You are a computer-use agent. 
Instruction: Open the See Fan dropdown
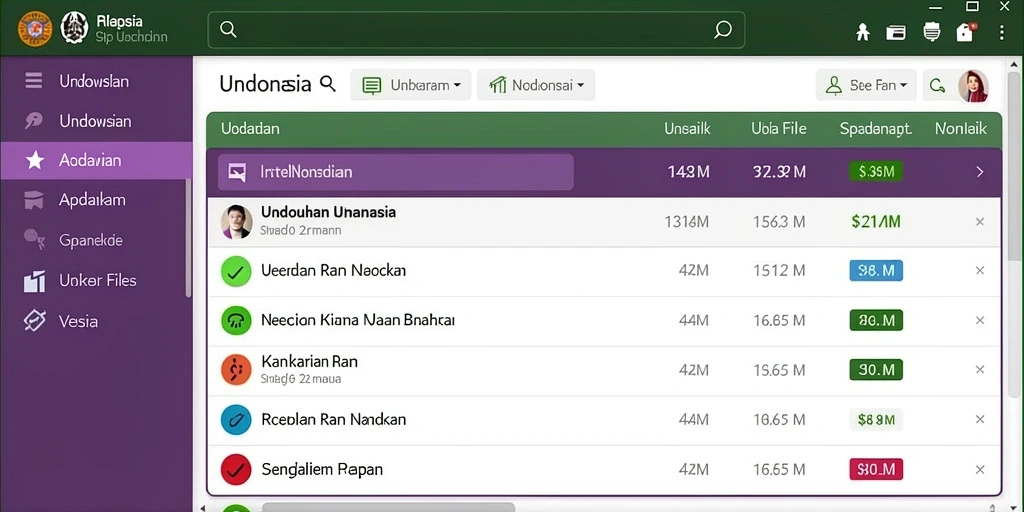(866, 85)
